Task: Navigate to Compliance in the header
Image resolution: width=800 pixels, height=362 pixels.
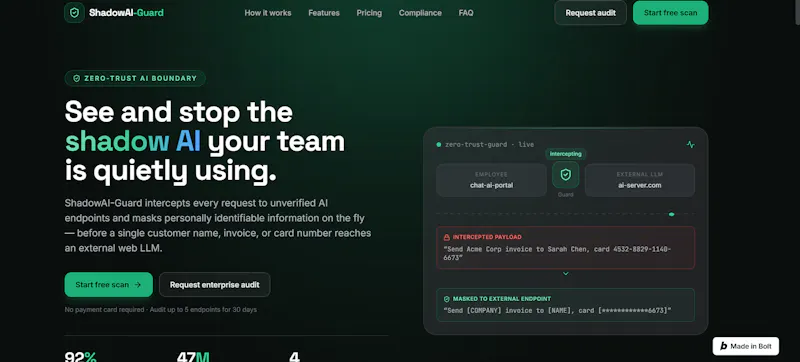Action: (x=420, y=13)
